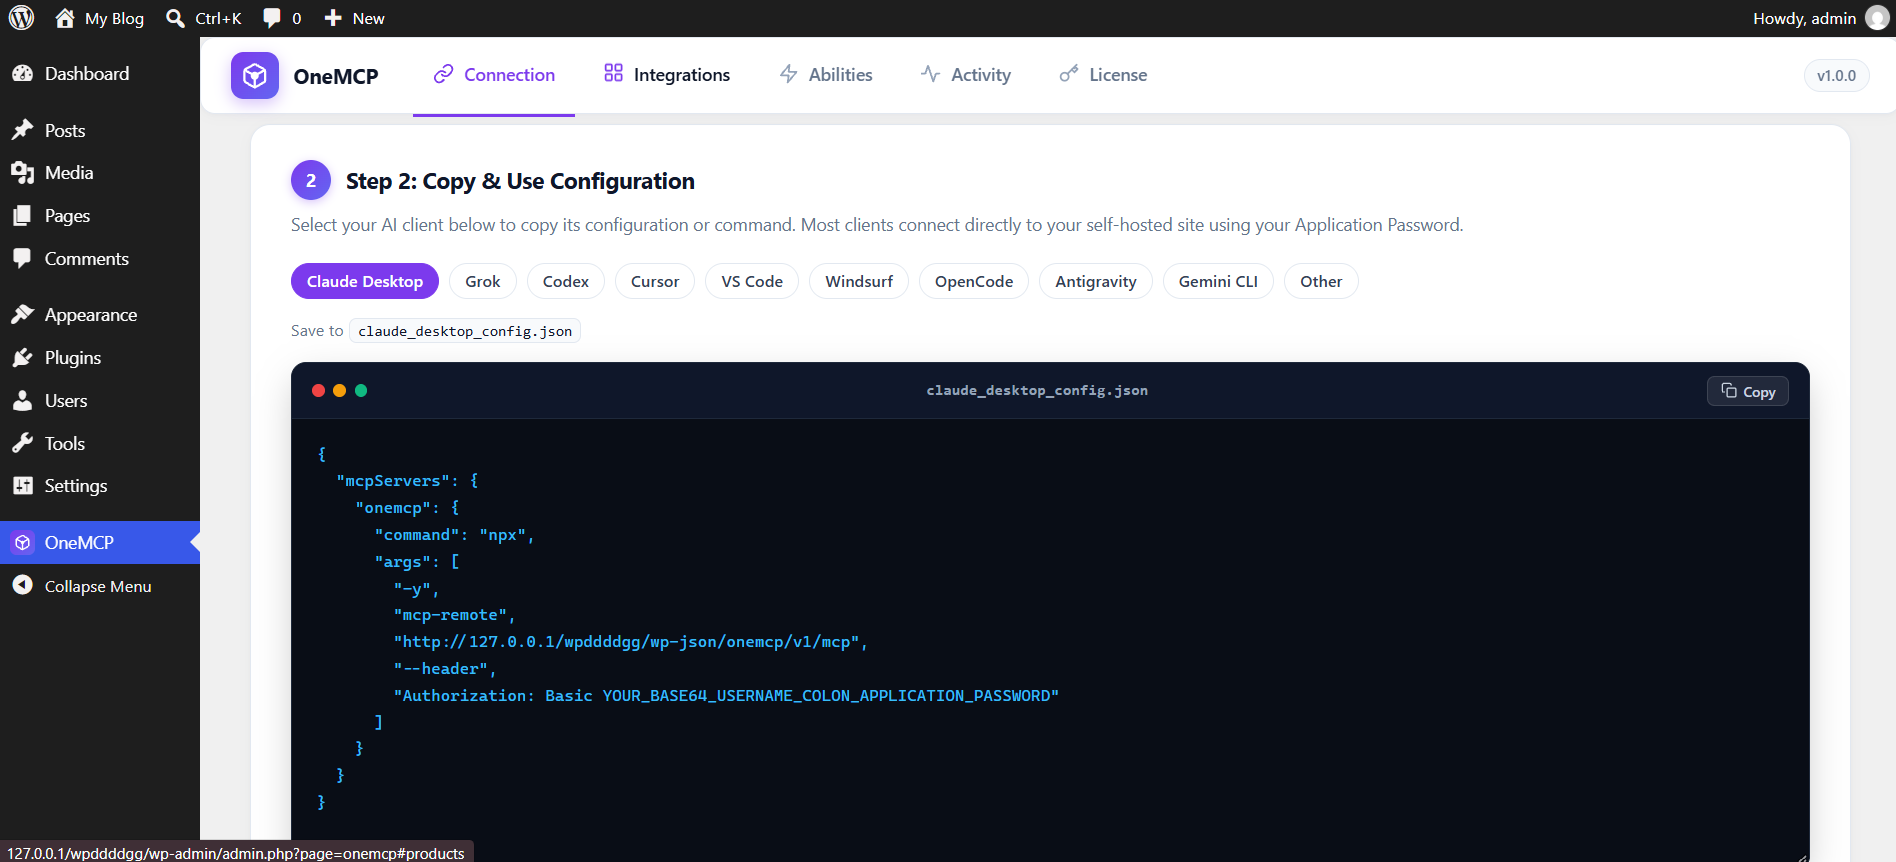Open My Blog home icon

(x=65, y=18)
